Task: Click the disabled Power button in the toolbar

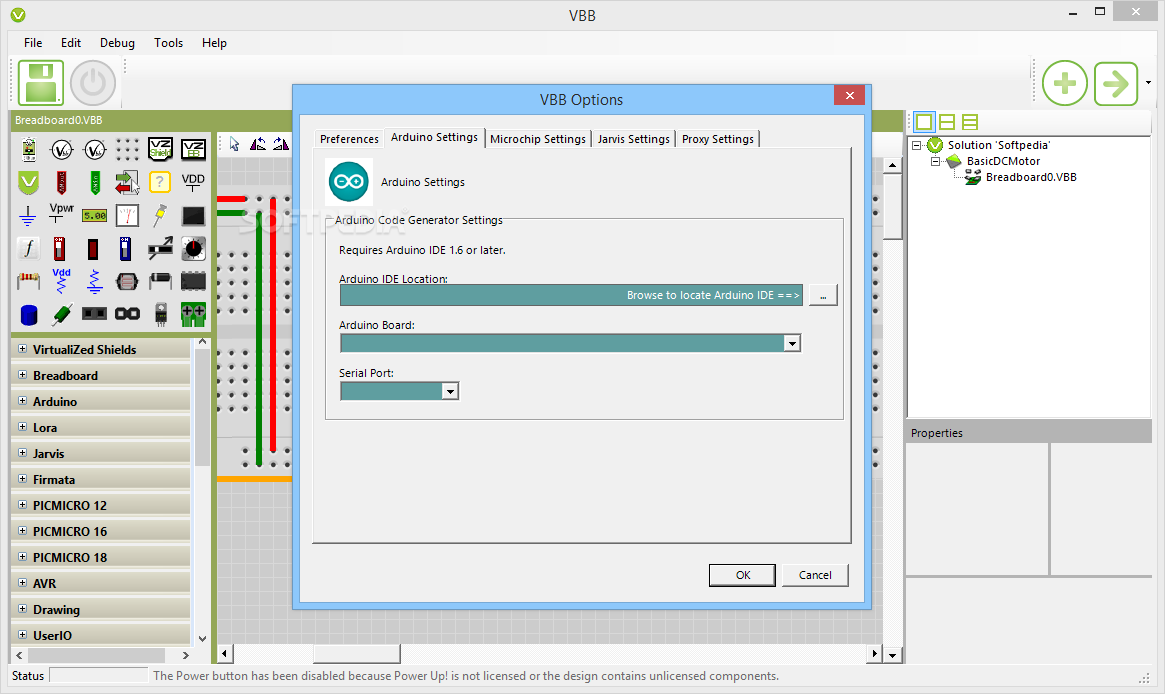Action: point(93,82)
